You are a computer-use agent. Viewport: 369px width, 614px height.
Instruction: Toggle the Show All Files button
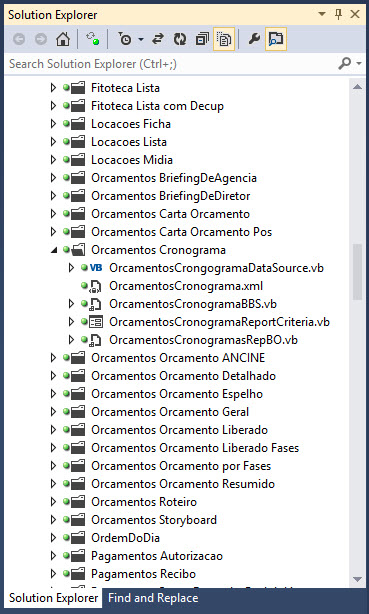tap(224, 39)
